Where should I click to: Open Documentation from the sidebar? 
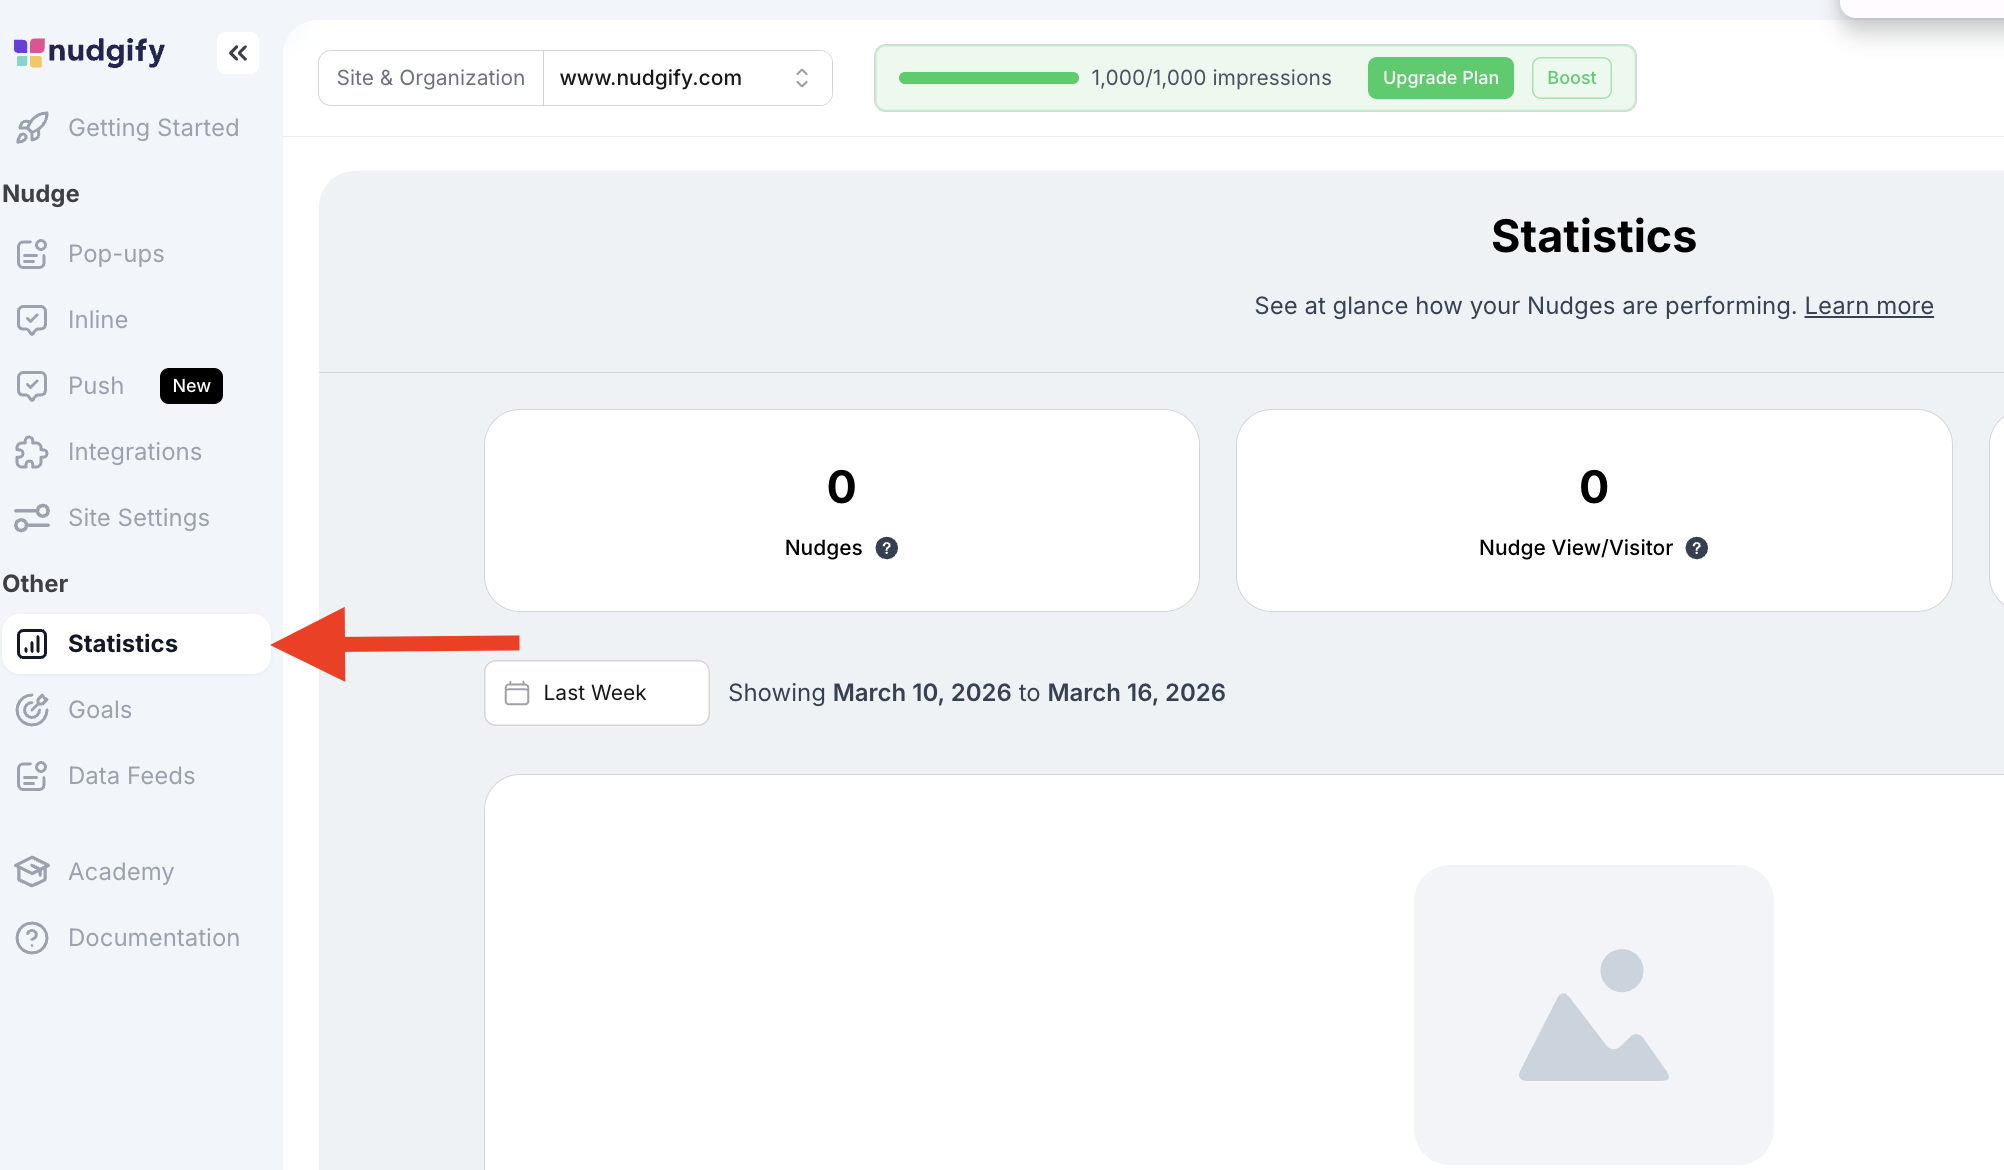tap(153, 938)
